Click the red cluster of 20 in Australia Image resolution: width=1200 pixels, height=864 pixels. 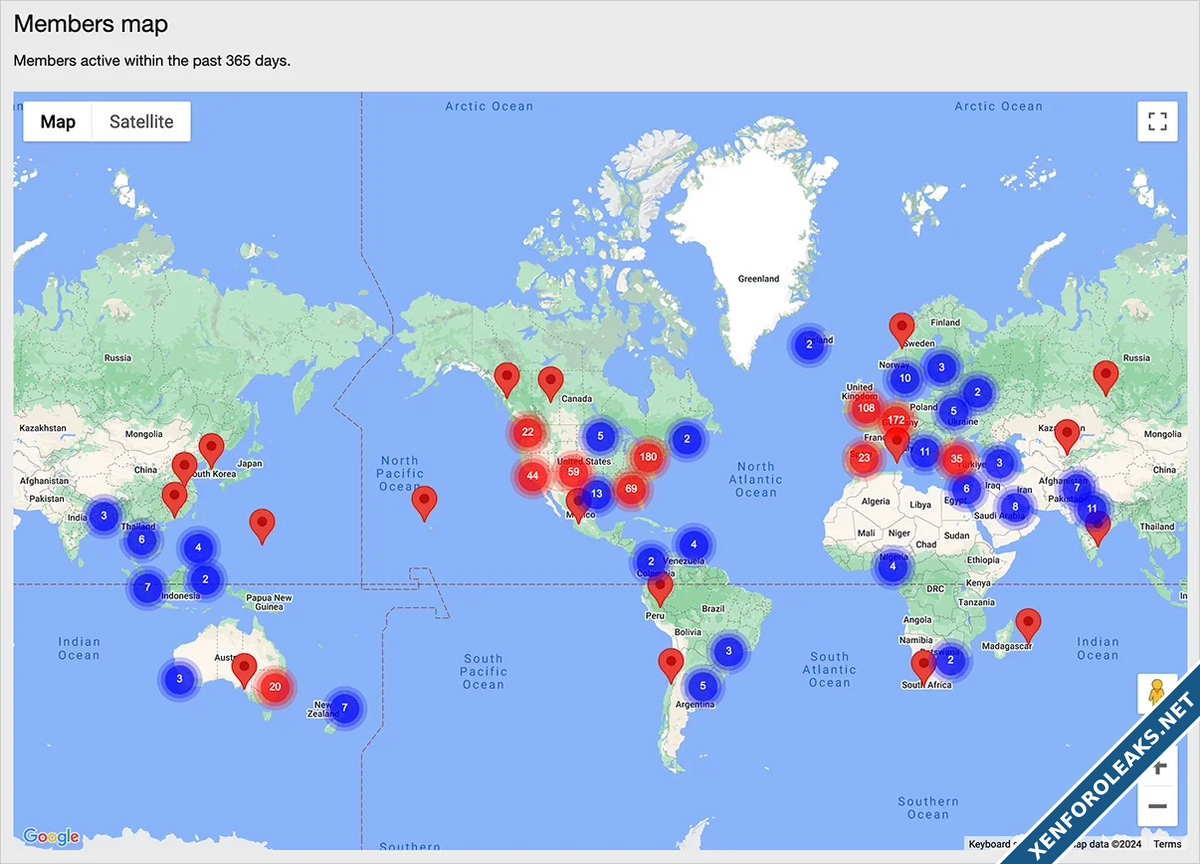point(276,687)
